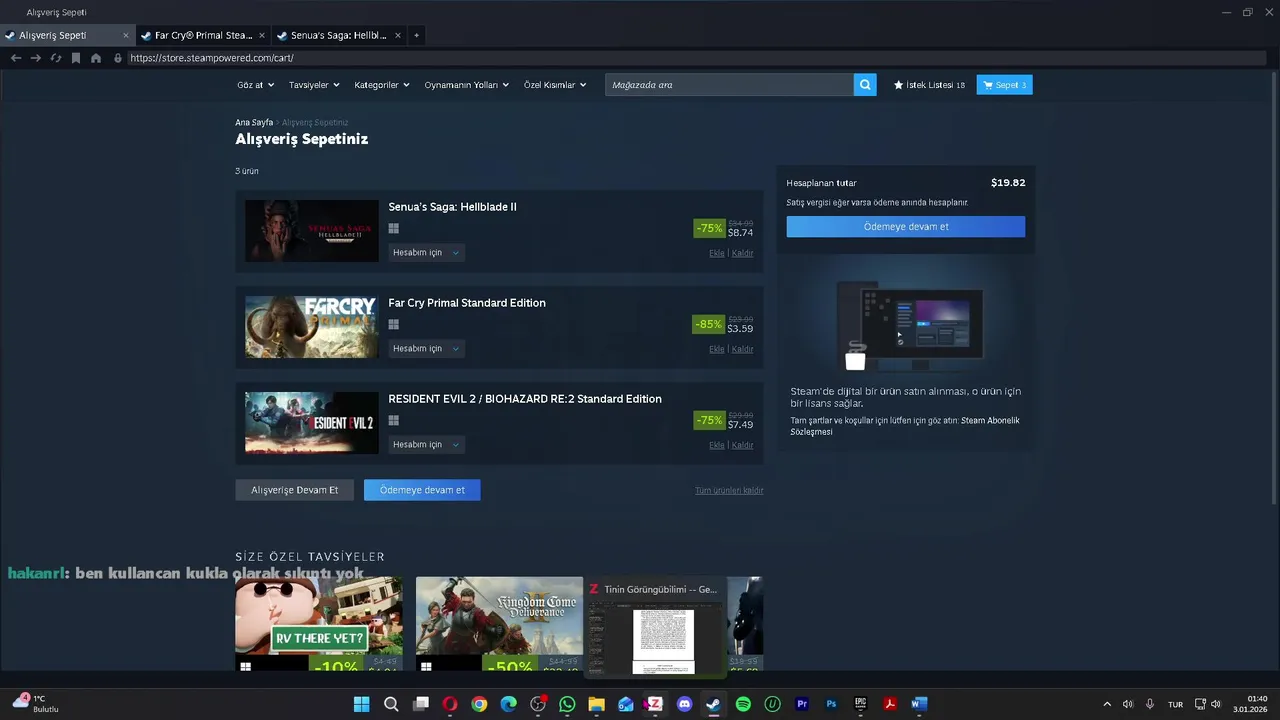Image resolution: width=1280 pixels, height=720 pixels.
Task: Click Ekle link for Far Cry Primal
Action: [x=717, y=350]
